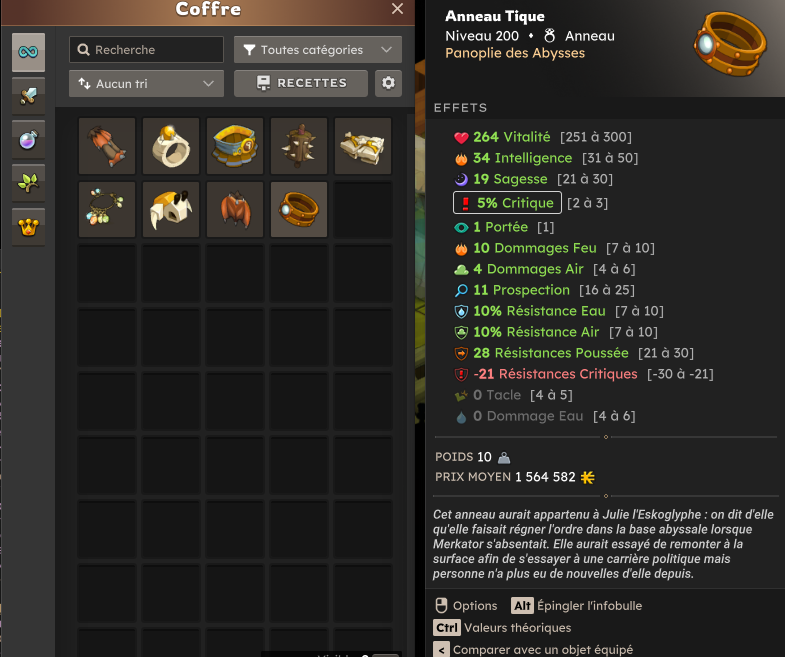The height and width of the screenshot is (657, 785).
Task: Select the gemstone amulet necklace item
Action: (x=107, y=209)
